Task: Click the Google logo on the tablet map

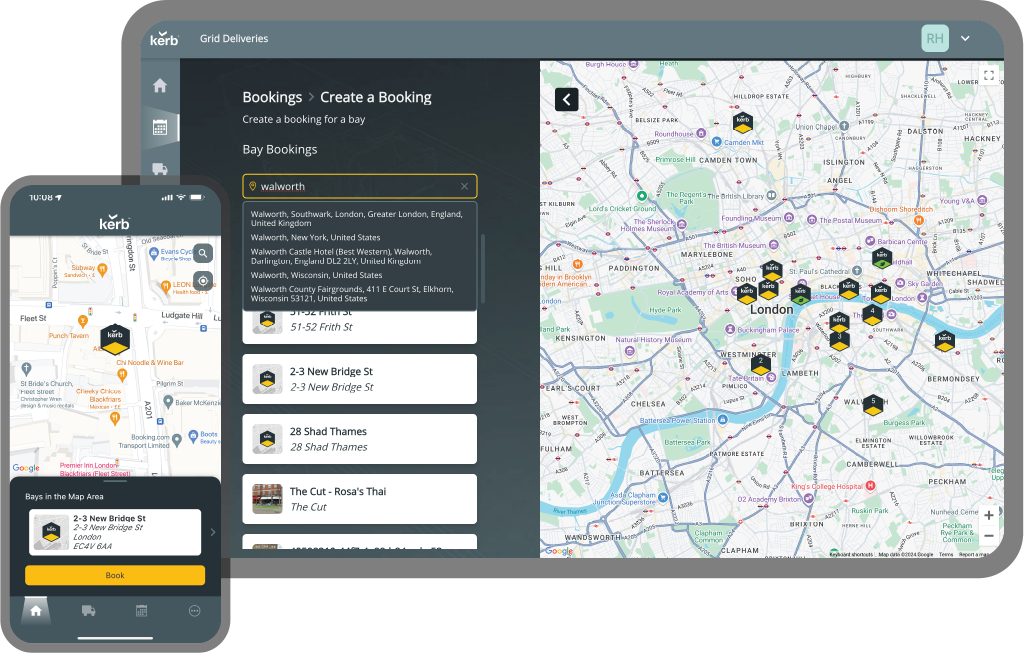Action: [x=559, y=550]
